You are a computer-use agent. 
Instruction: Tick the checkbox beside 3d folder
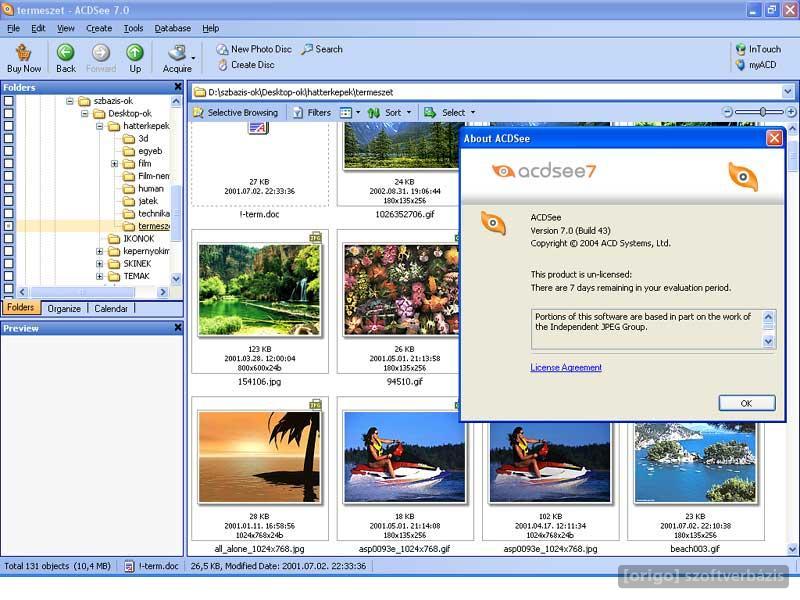tap(9, 138)
